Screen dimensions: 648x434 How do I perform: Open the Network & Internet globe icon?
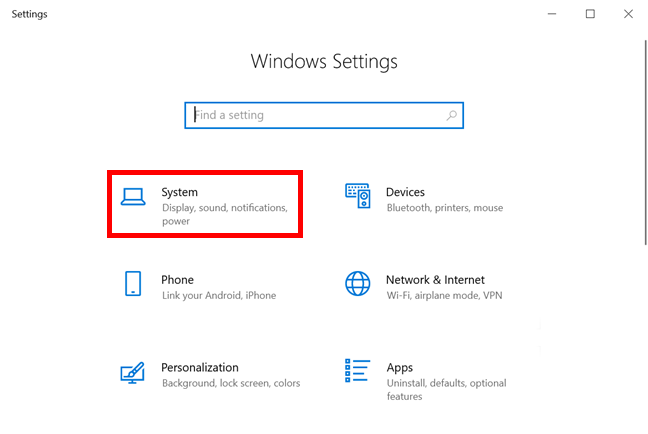(358, 284)
